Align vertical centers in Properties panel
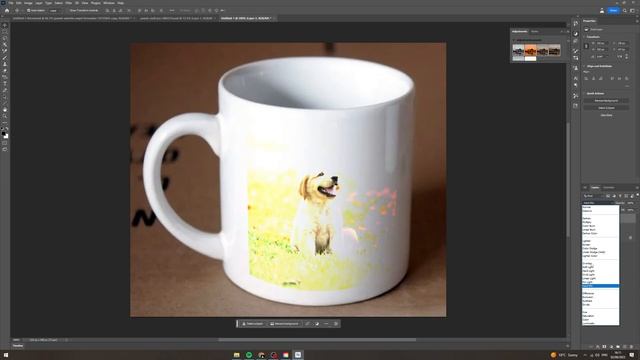This screenshot has width=640, height=360. click(x=619, y=78)
